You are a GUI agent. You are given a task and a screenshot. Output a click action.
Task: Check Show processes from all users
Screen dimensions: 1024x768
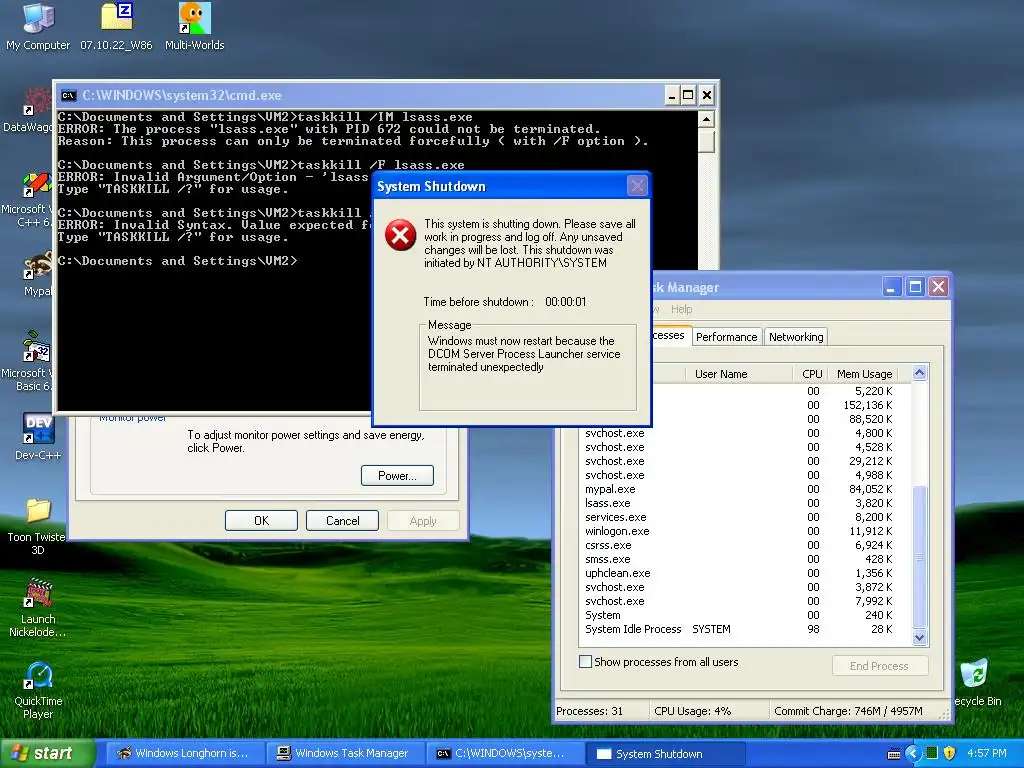click(586, 662)
